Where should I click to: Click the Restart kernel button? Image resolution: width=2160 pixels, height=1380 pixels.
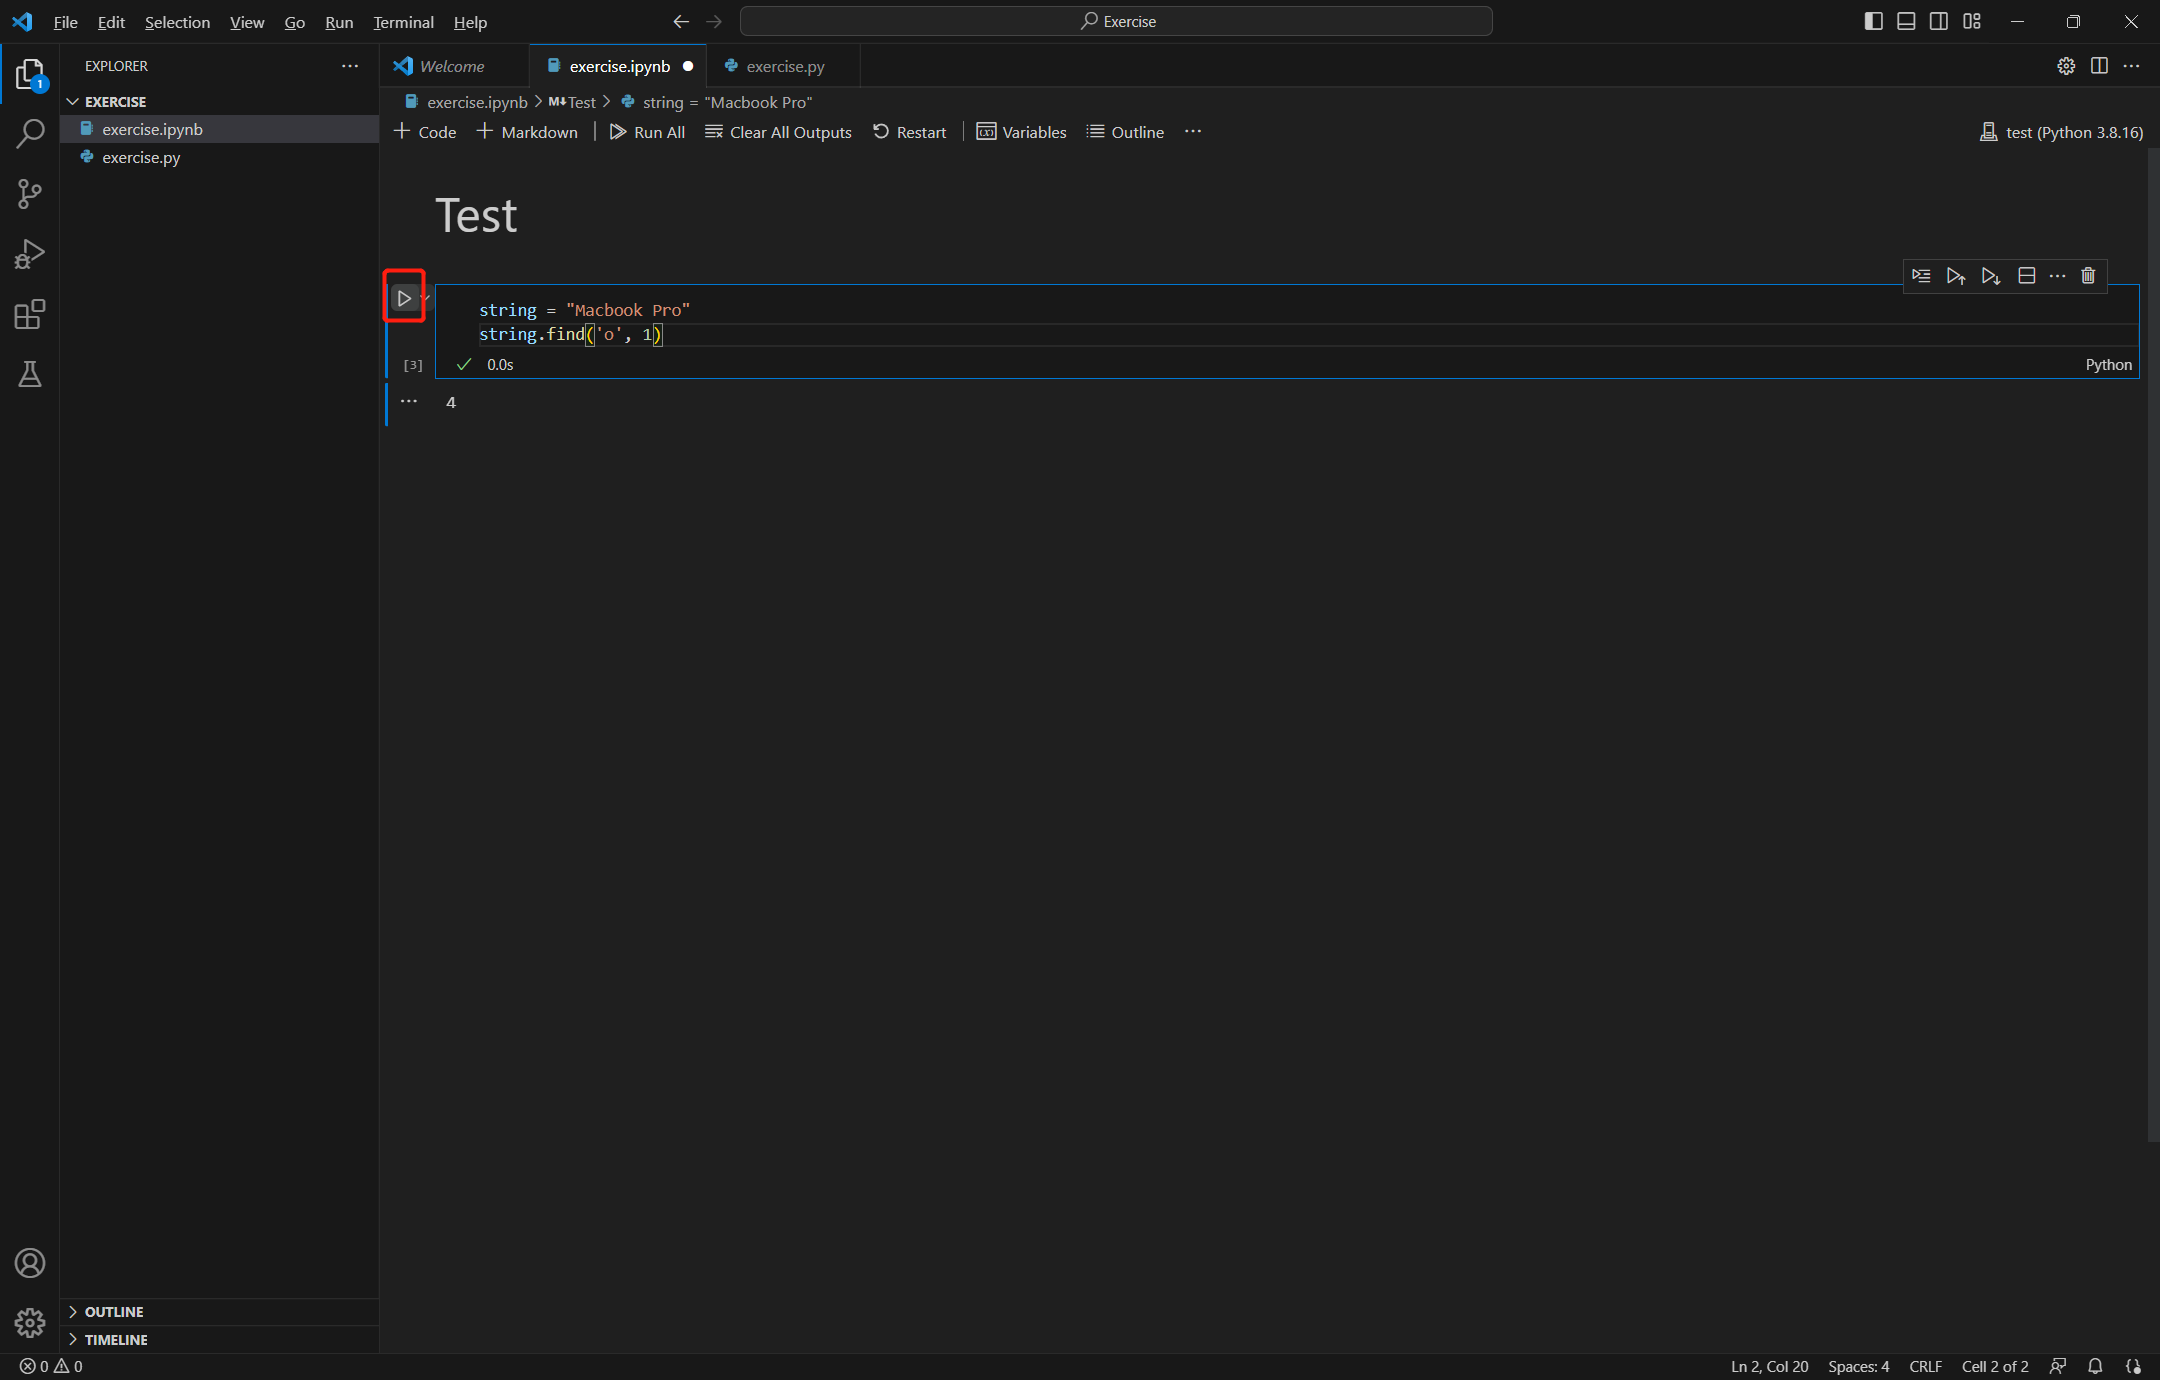[909, 132]
